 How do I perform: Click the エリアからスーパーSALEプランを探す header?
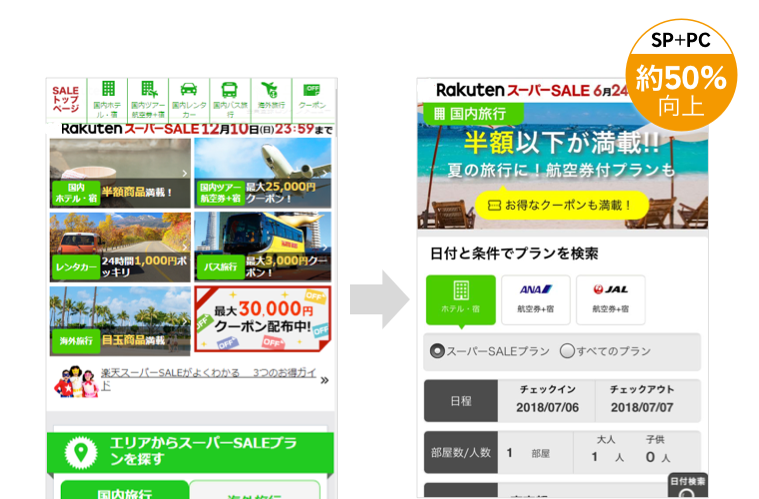tap(190, 453)
